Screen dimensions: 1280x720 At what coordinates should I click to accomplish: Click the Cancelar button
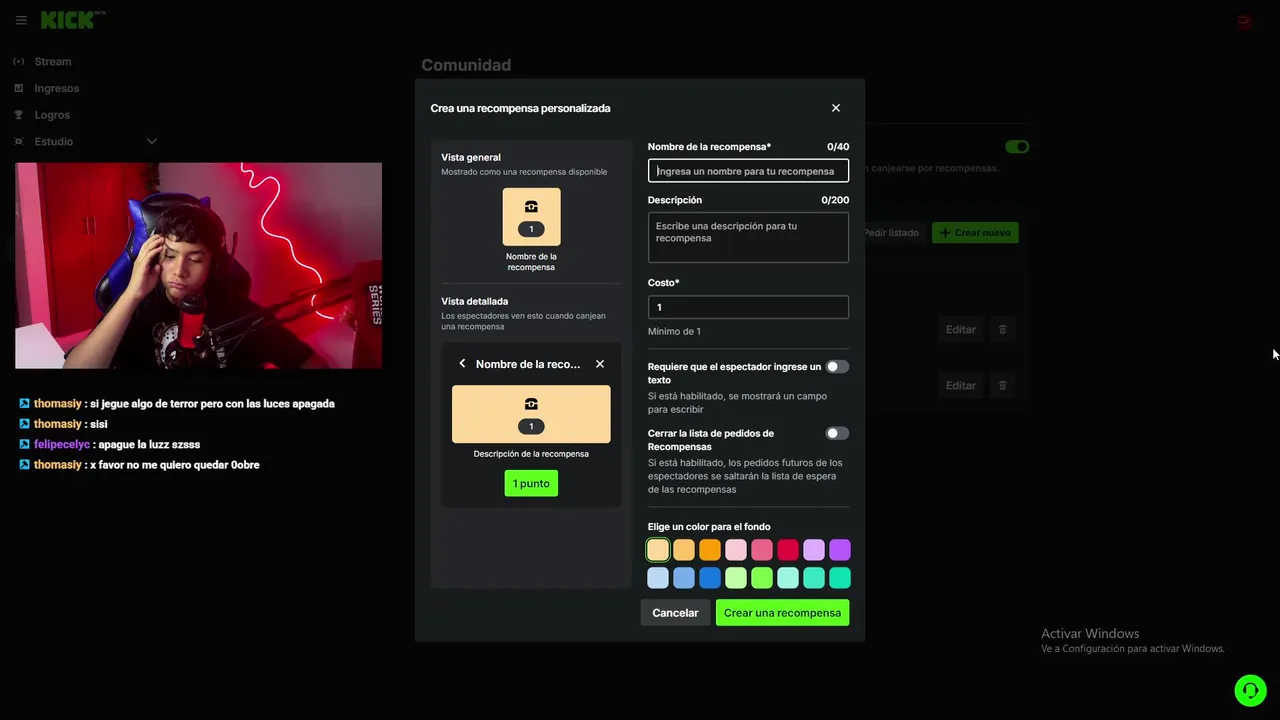pyautogui.click(x=675, y=613)
